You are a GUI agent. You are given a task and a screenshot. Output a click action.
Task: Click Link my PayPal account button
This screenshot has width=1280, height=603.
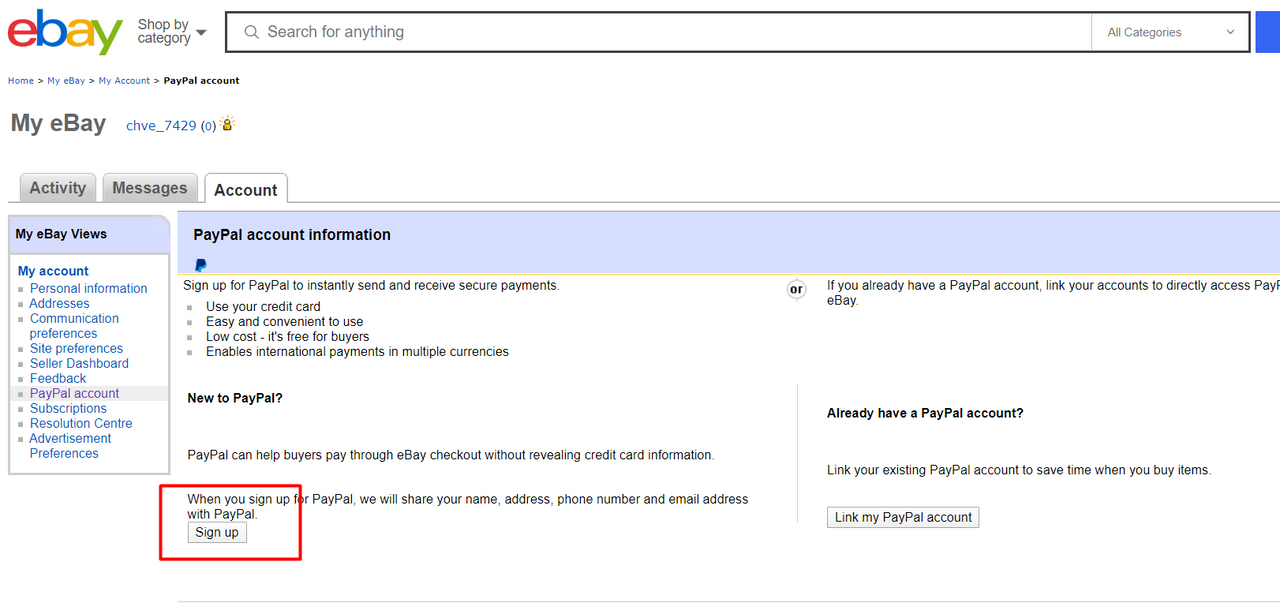click(903, 517)
